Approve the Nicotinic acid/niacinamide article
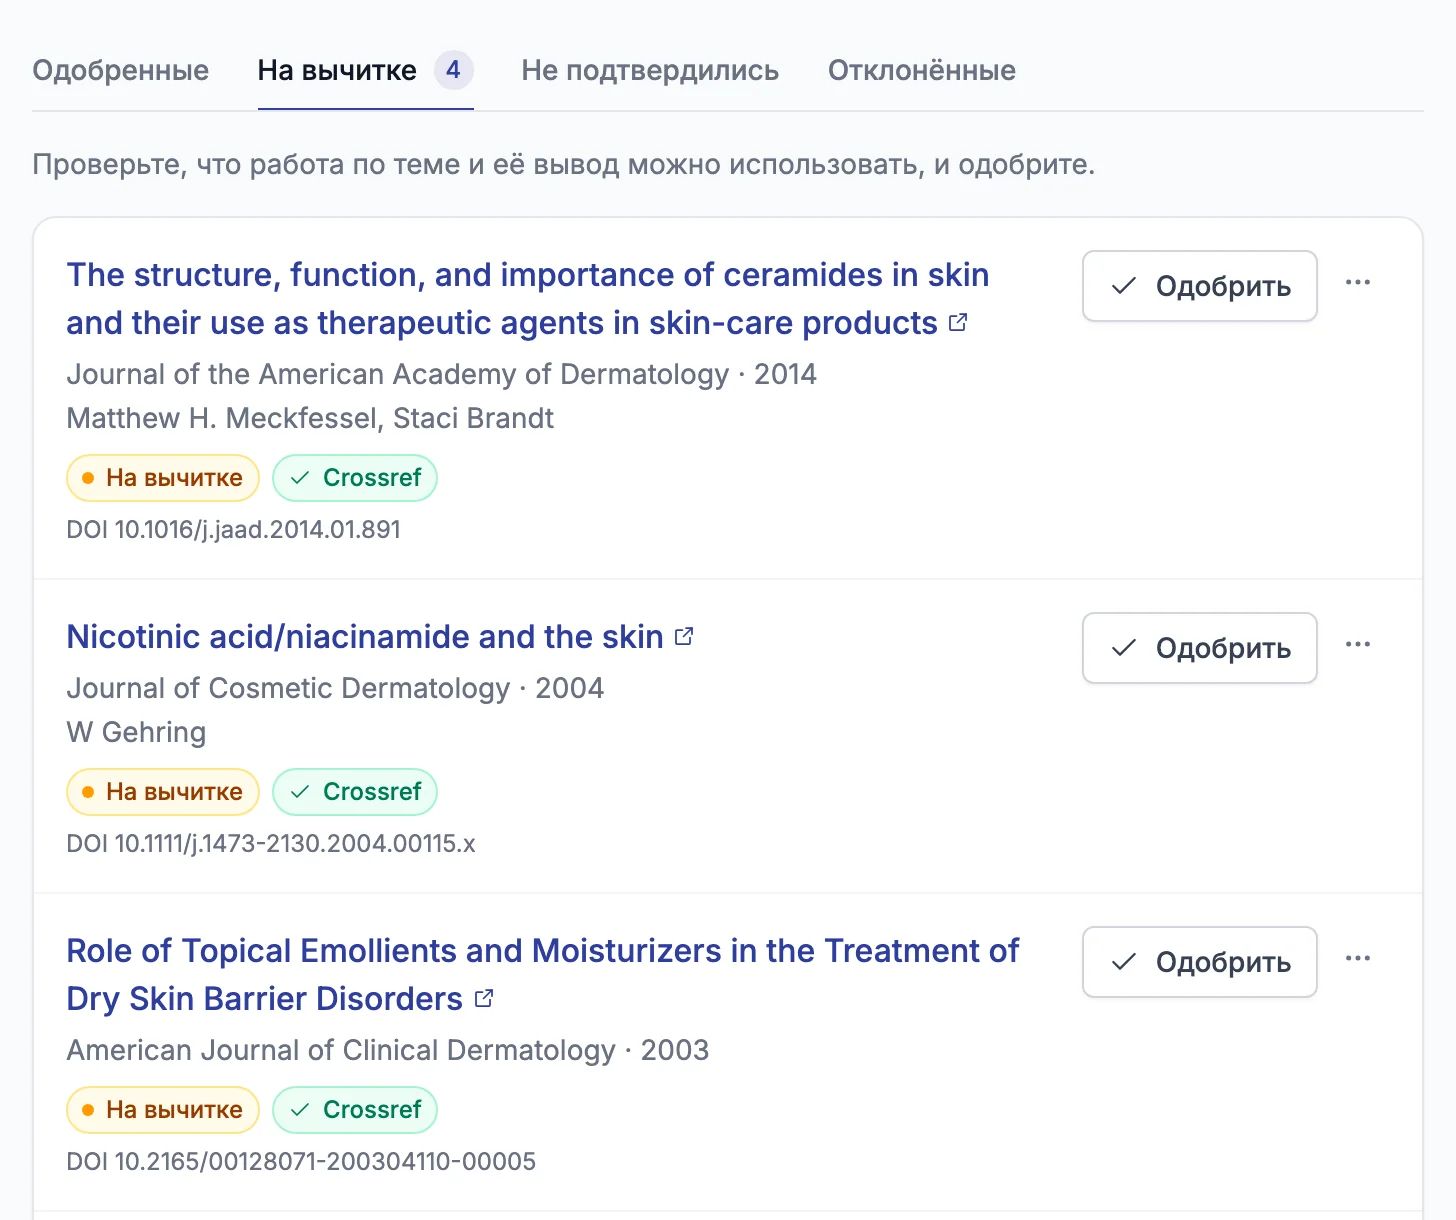1456x1220 pixels. (1200, 648)
